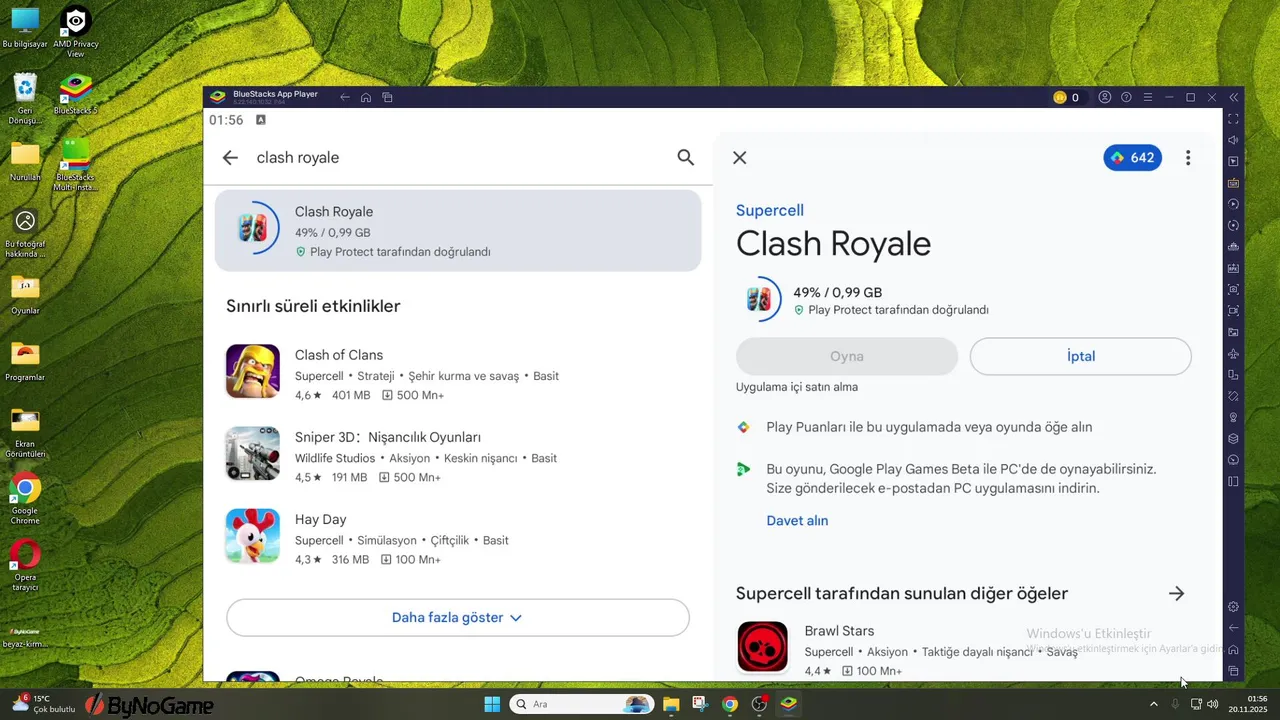Click the BlueStacks volume icon
The height and width of the screenshot is (720, 1280).
click(x=1233, y=140)
